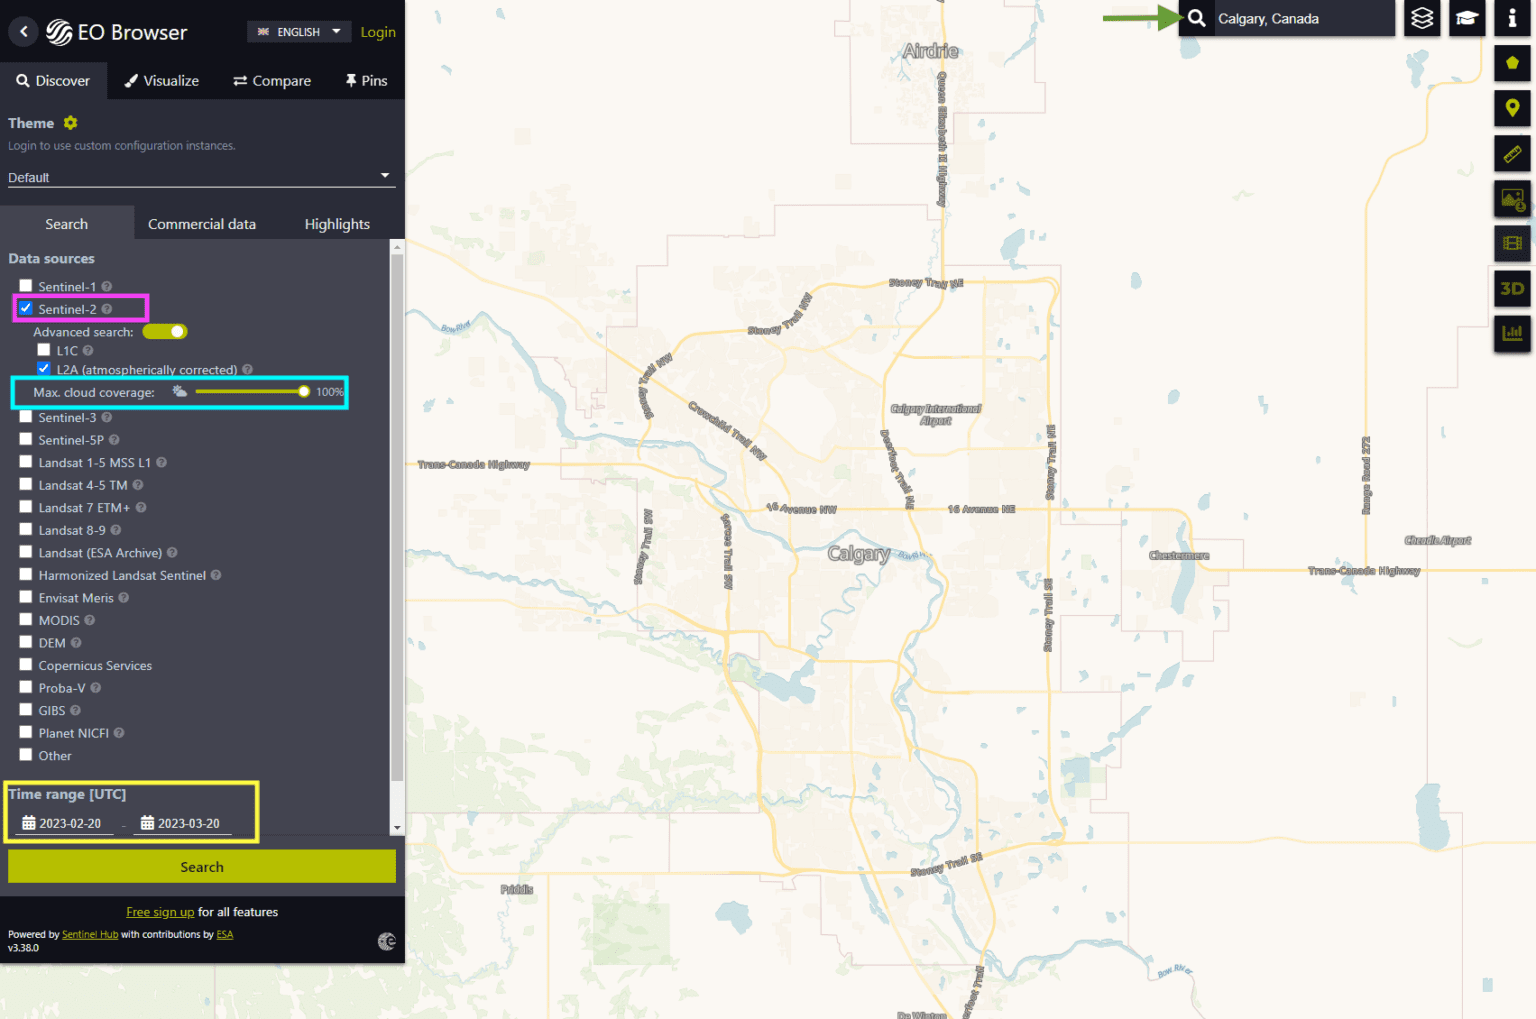This screenshot has width=1536, height=1019.
Task: Open the info panel on the map
Action: coord(1511,18)
